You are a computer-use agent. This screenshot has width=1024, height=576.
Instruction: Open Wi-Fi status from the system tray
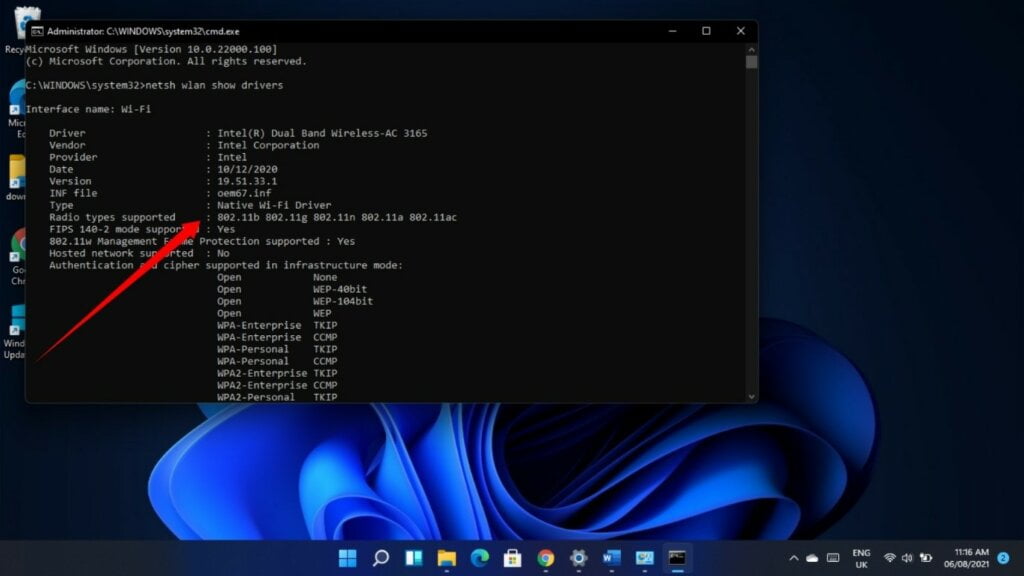(x=890, y=558)
